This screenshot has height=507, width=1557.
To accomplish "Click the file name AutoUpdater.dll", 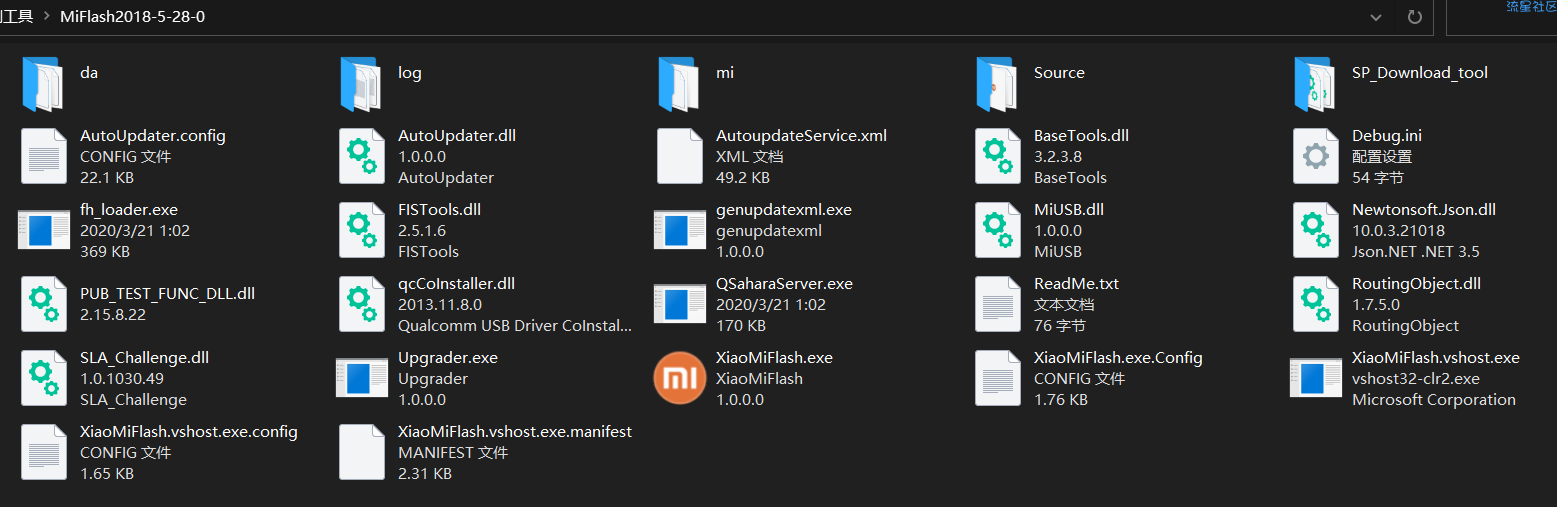I will 457,136.
